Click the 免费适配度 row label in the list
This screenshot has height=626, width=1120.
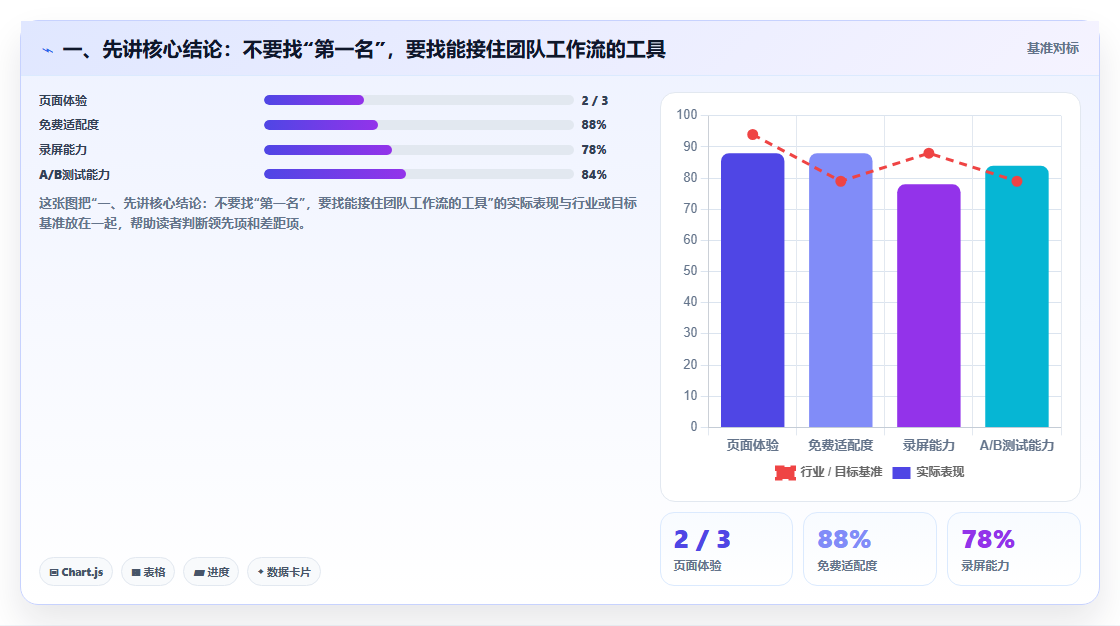[69, 125]
